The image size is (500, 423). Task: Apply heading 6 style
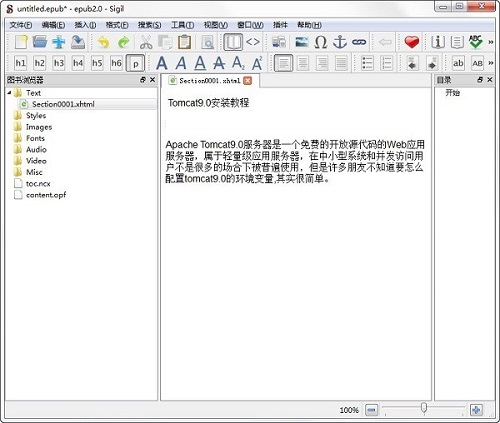pyautogui.click(x=116, y=63)
